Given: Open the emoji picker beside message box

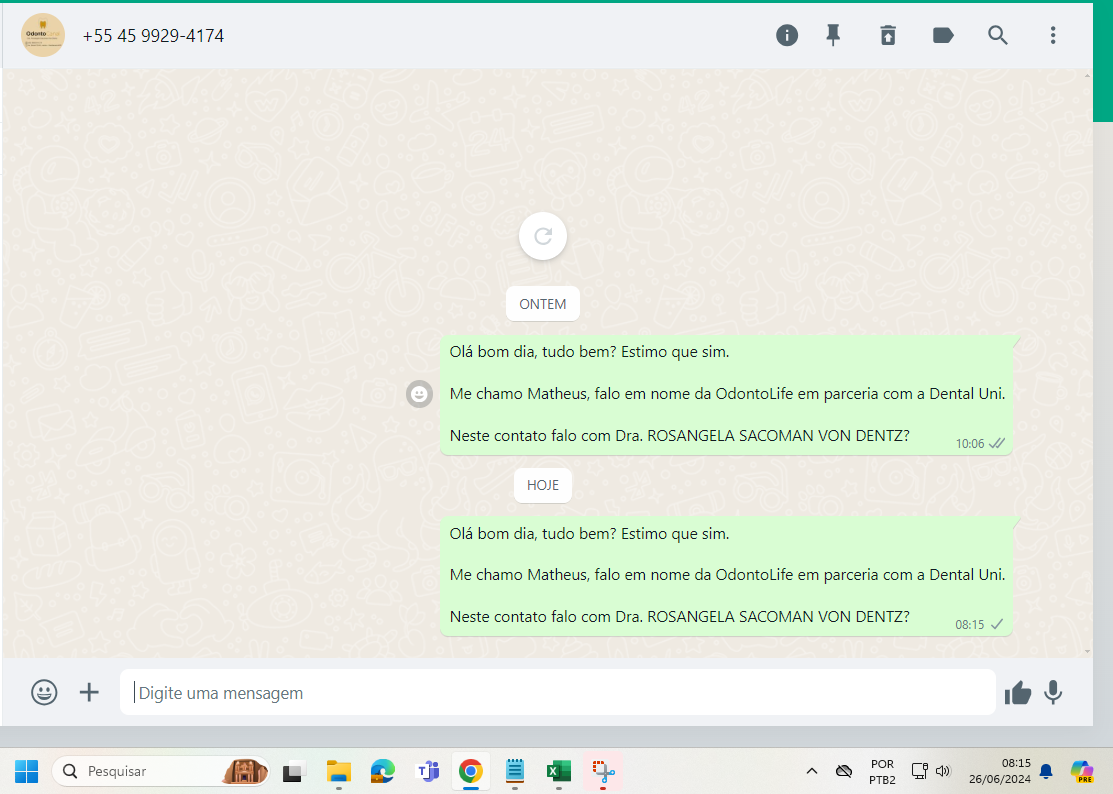Looking at the screenshot, I should click(x=44, y=692).
